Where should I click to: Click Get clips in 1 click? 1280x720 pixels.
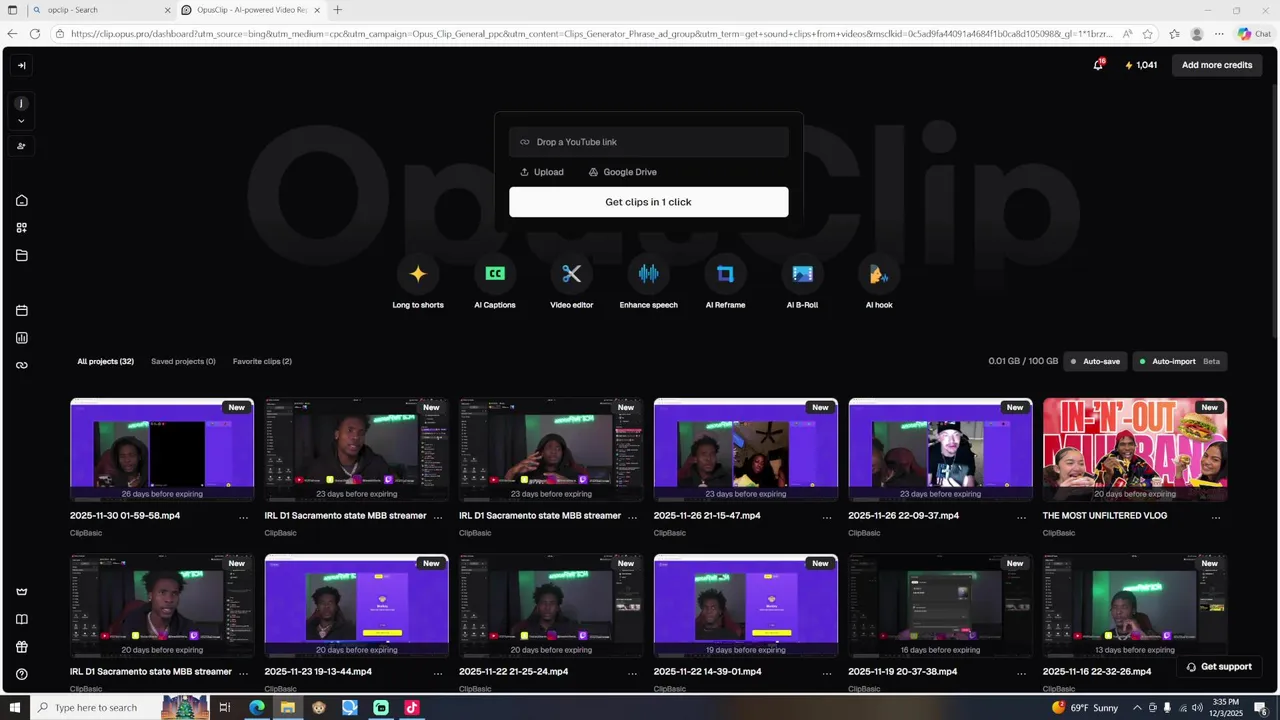(x=648, y=202)
